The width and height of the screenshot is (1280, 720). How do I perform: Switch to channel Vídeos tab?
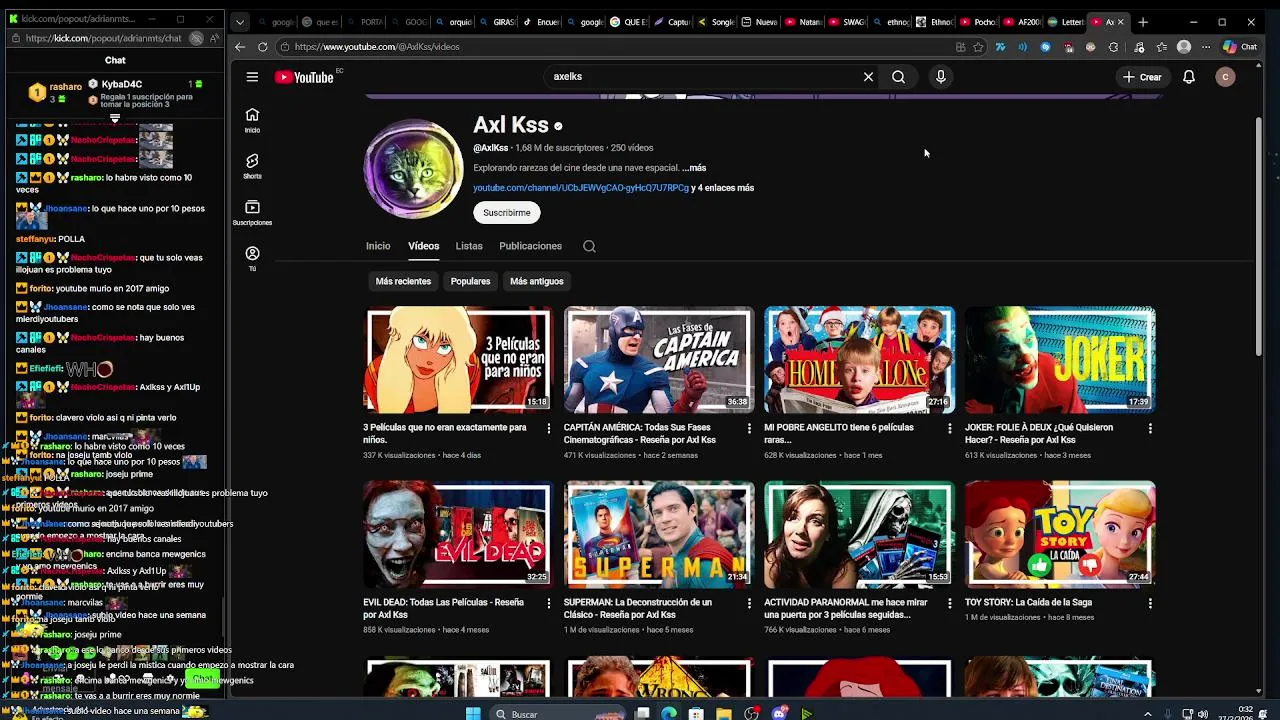423,246
